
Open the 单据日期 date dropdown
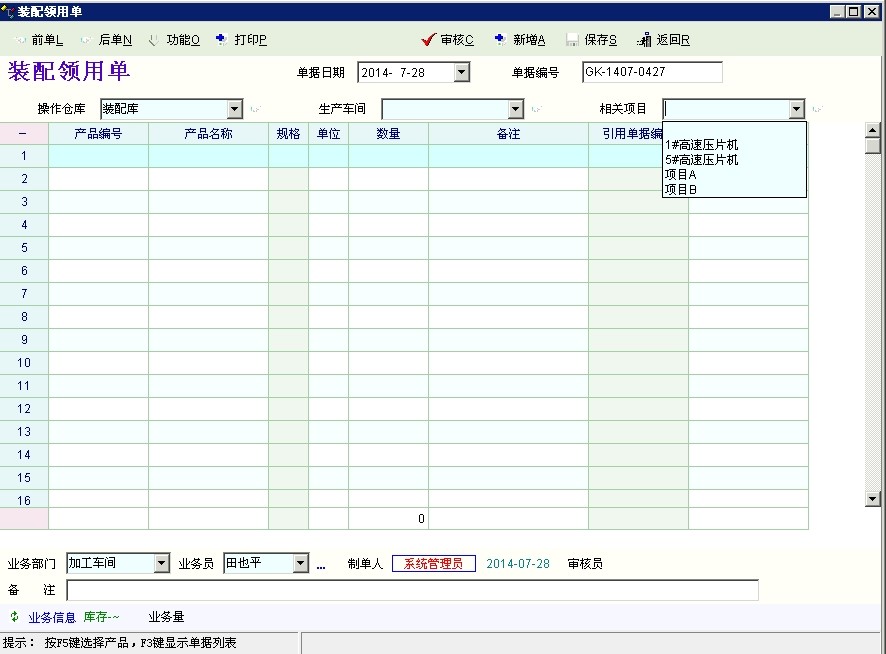[x=461, y=72]
